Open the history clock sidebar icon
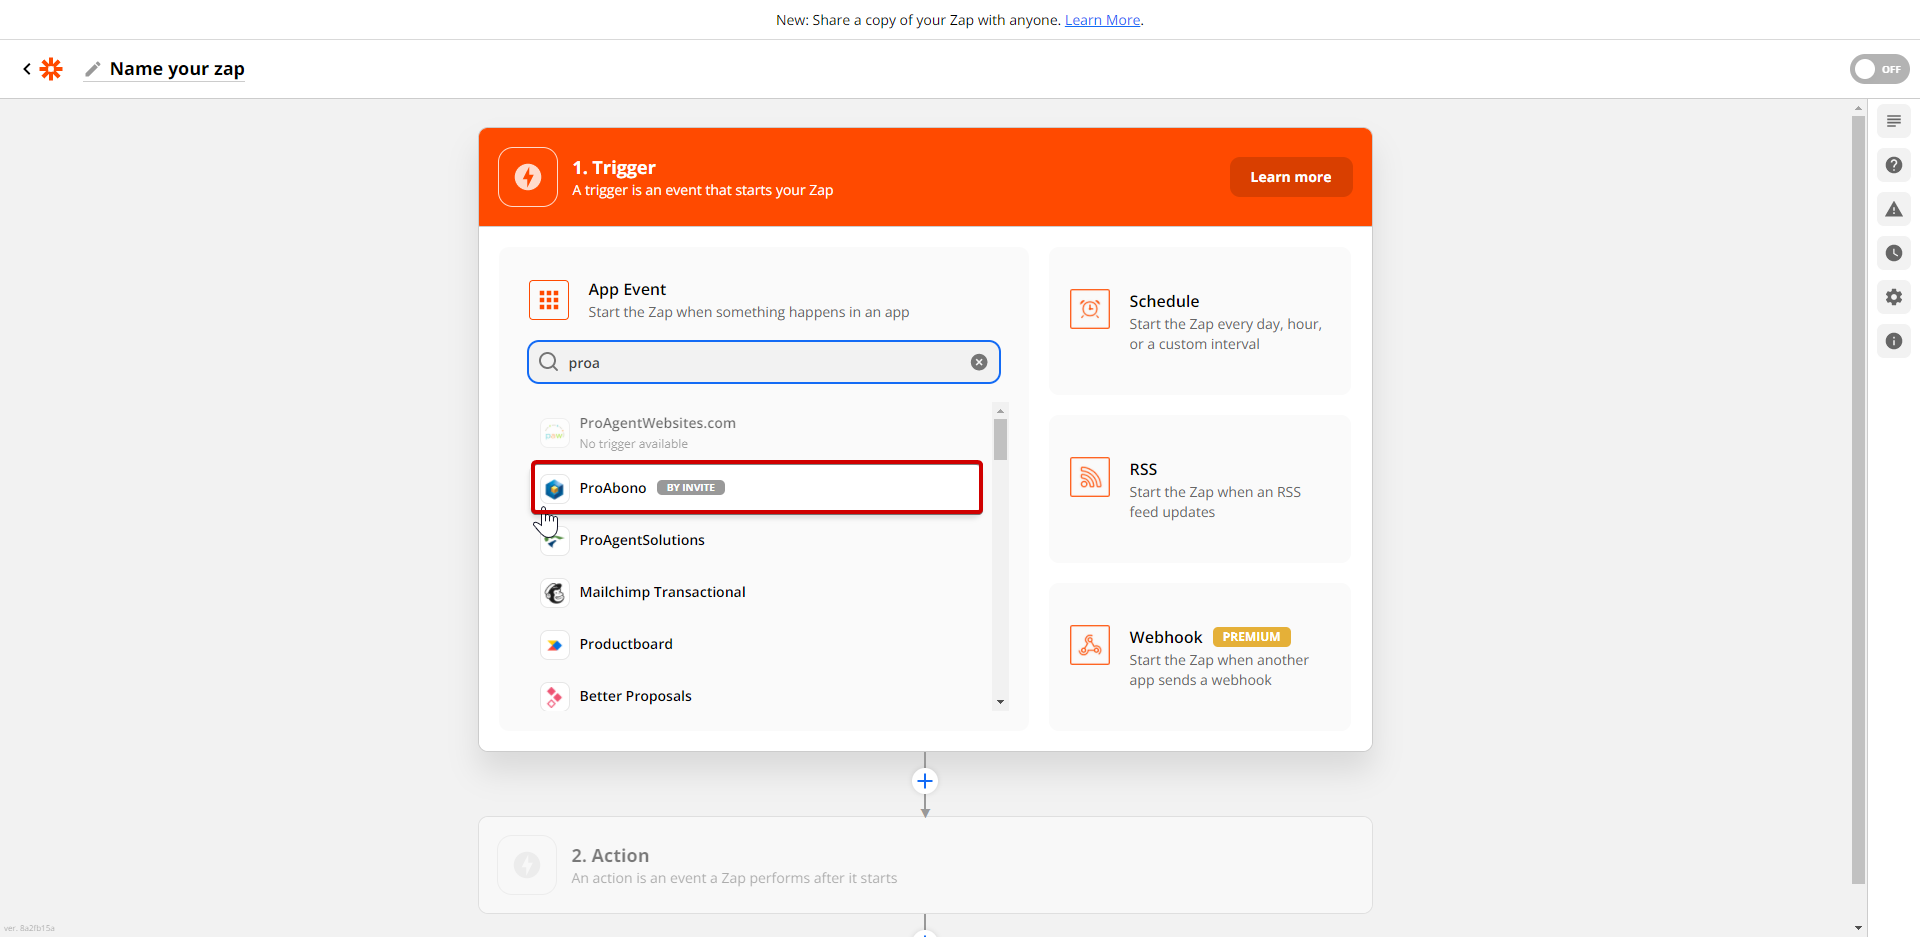The height and width of the screenshot is (937, 1920). tap(1894, 253)
